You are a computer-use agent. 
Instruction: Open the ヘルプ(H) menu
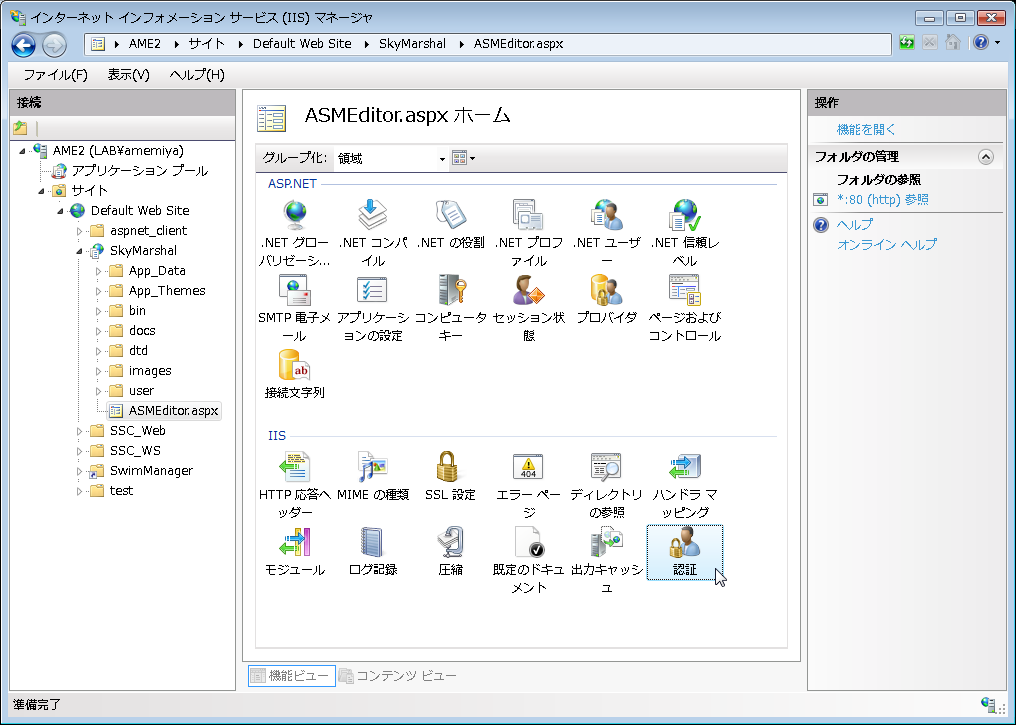click(197, 75)
